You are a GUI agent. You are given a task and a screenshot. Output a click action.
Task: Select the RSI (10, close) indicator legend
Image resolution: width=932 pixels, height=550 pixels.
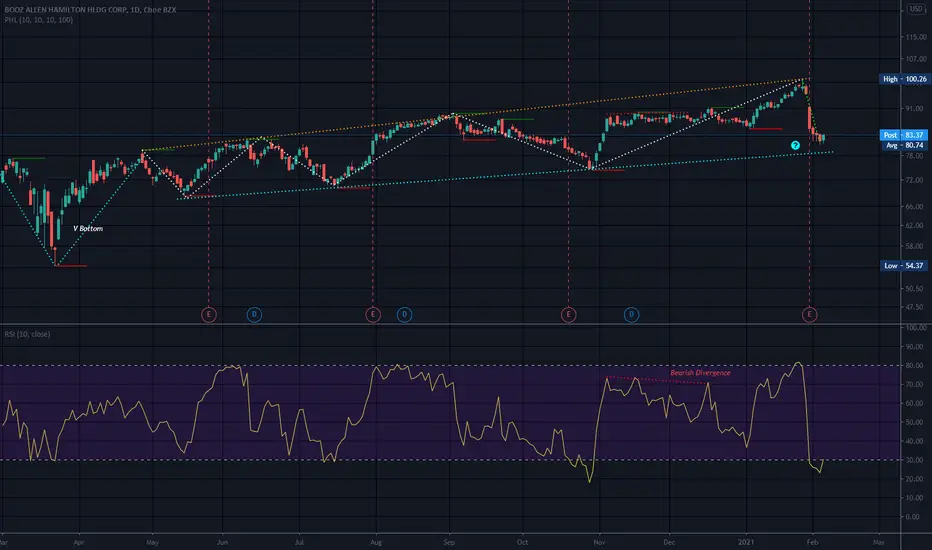27,334
